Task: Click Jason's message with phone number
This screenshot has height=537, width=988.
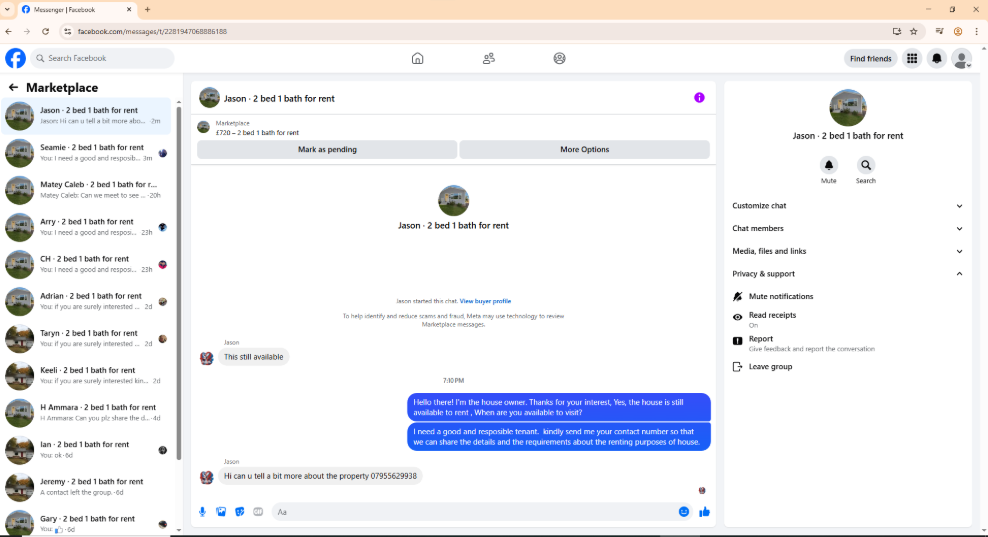Action: [x=320, y=476]
